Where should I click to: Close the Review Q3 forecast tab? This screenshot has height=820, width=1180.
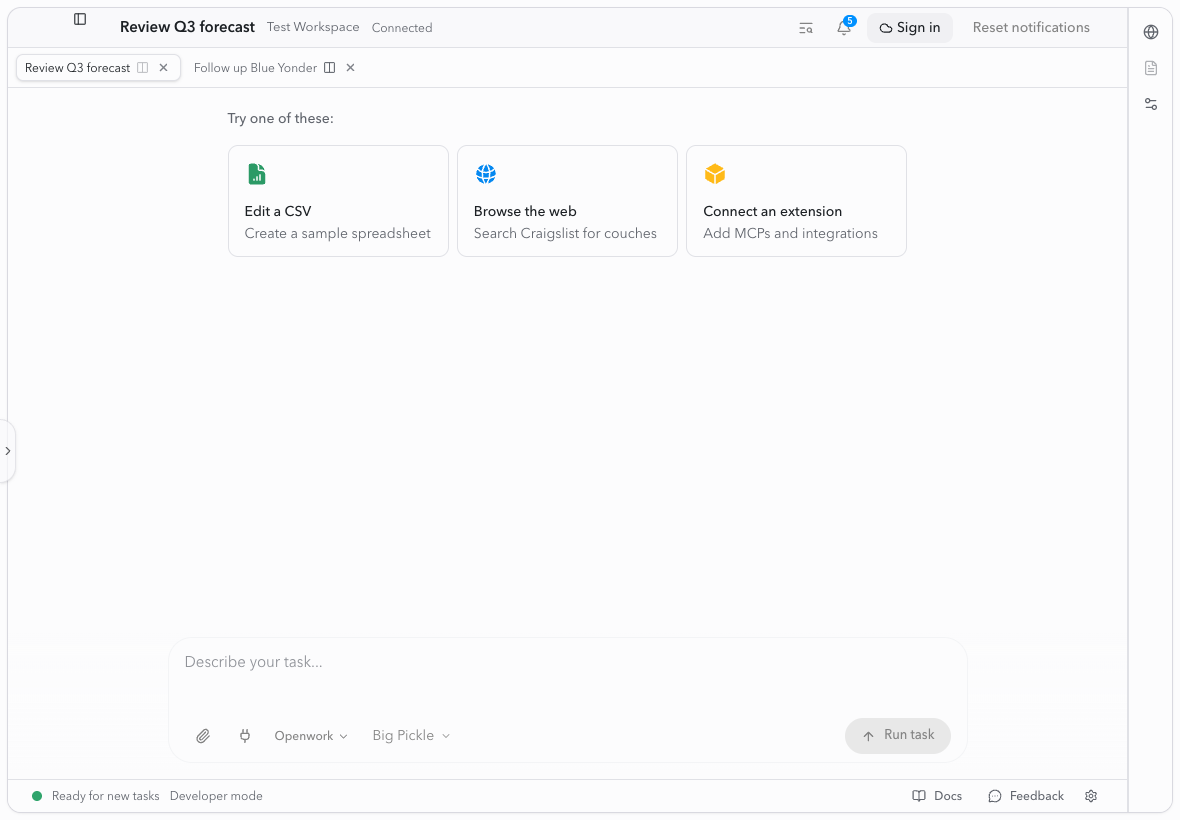coord(163,68)
